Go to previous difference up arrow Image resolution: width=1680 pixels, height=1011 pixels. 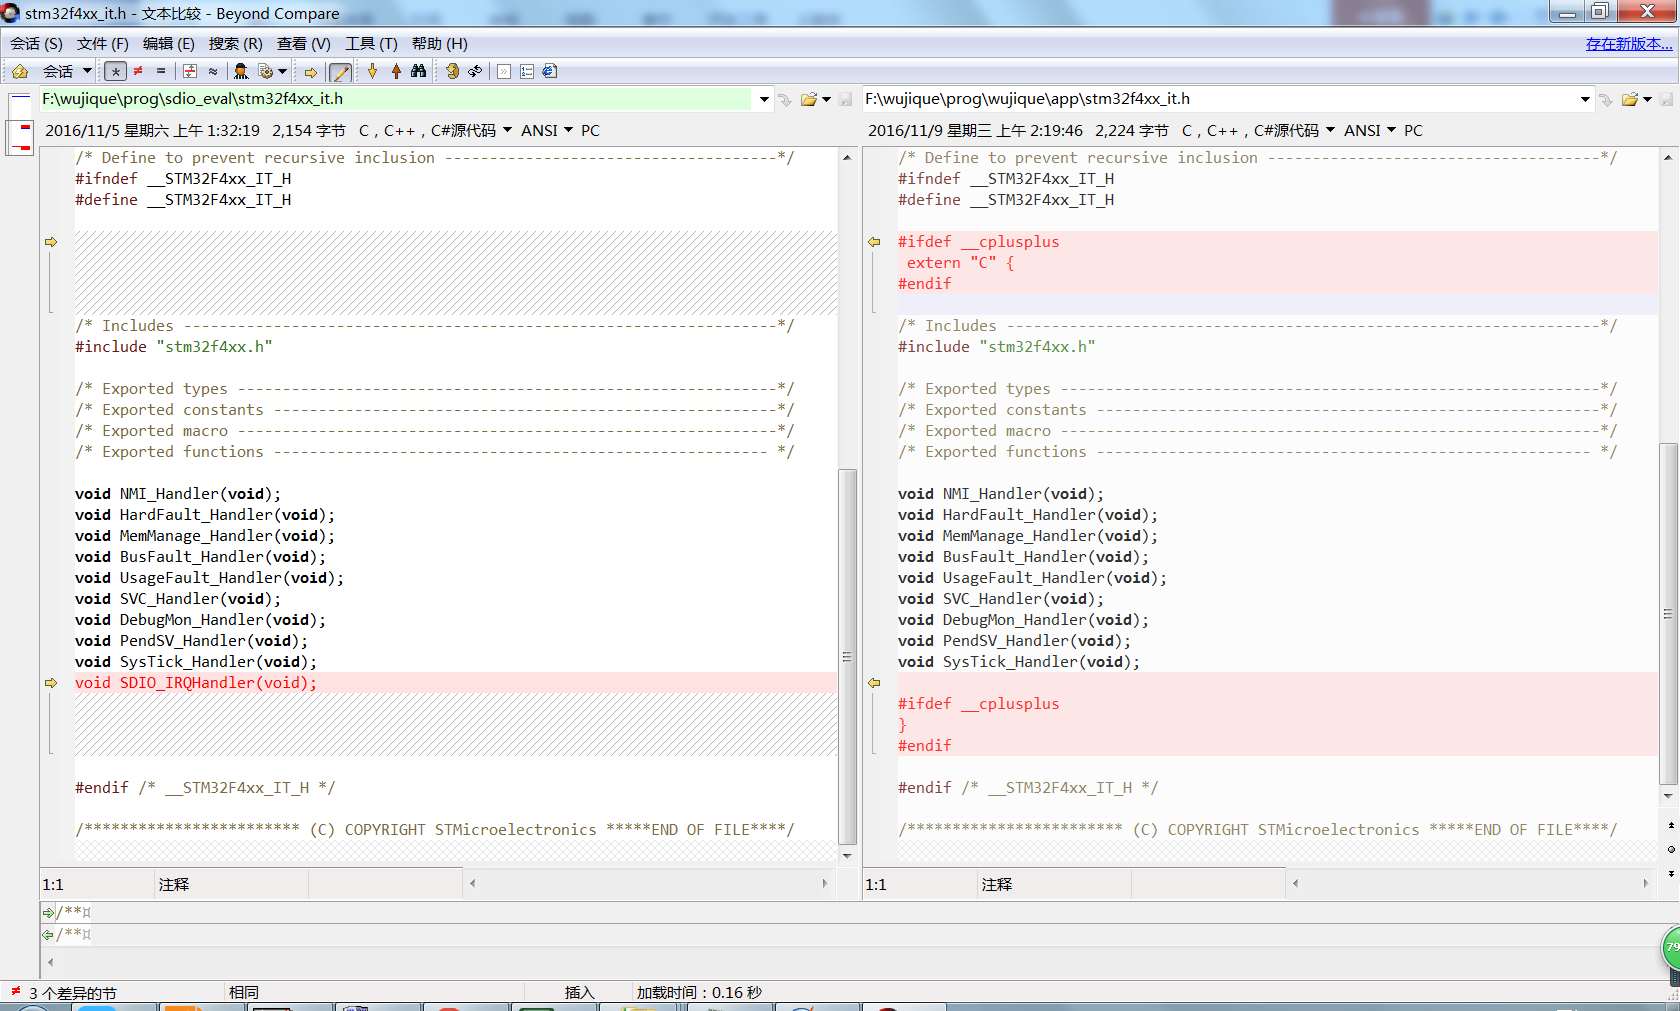pyautogui.click(x=396, y=71)
